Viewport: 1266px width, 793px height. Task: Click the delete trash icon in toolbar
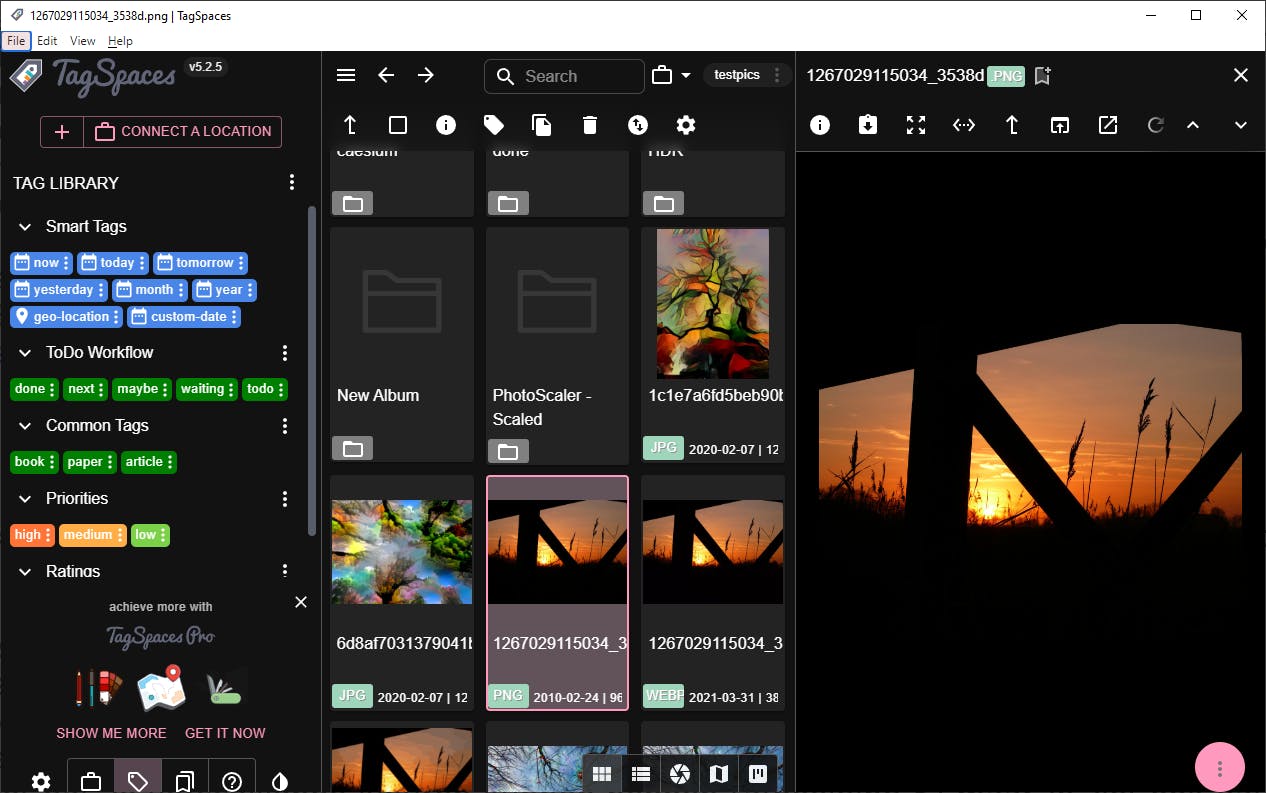click(590, 125)
